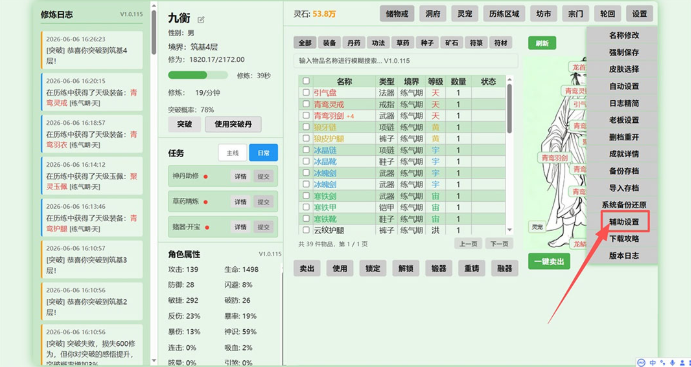Image resolution: width=691 pixels, height=367 pixels.
Task: Click the 寒铁剑 item name in the table
Action: [325, 196]
